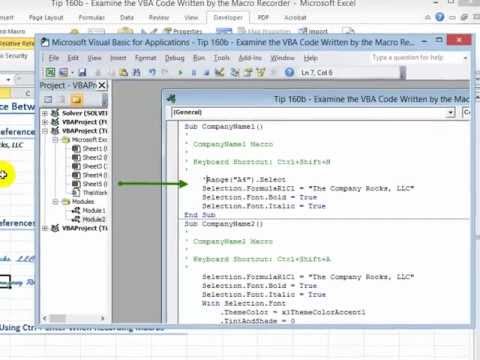This screenshot has width=480, height=360.
Task: Click the Break (pause) toolbar icon
Action: [194, 72]
